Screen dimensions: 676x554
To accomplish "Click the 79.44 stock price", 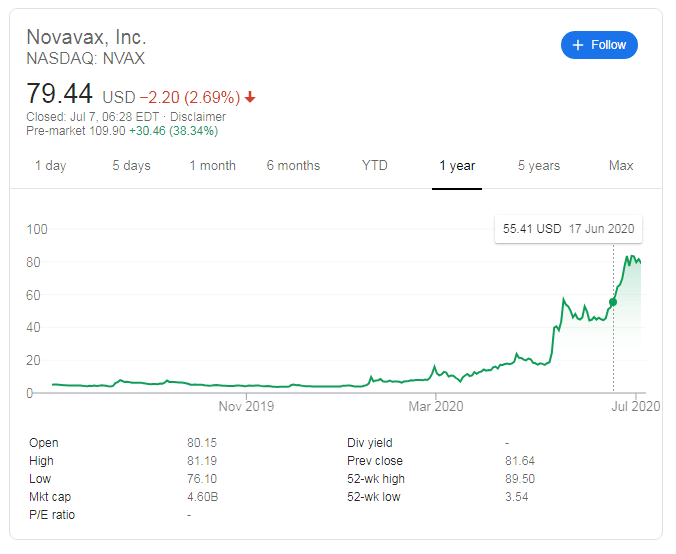I will [x=59, y=95].
